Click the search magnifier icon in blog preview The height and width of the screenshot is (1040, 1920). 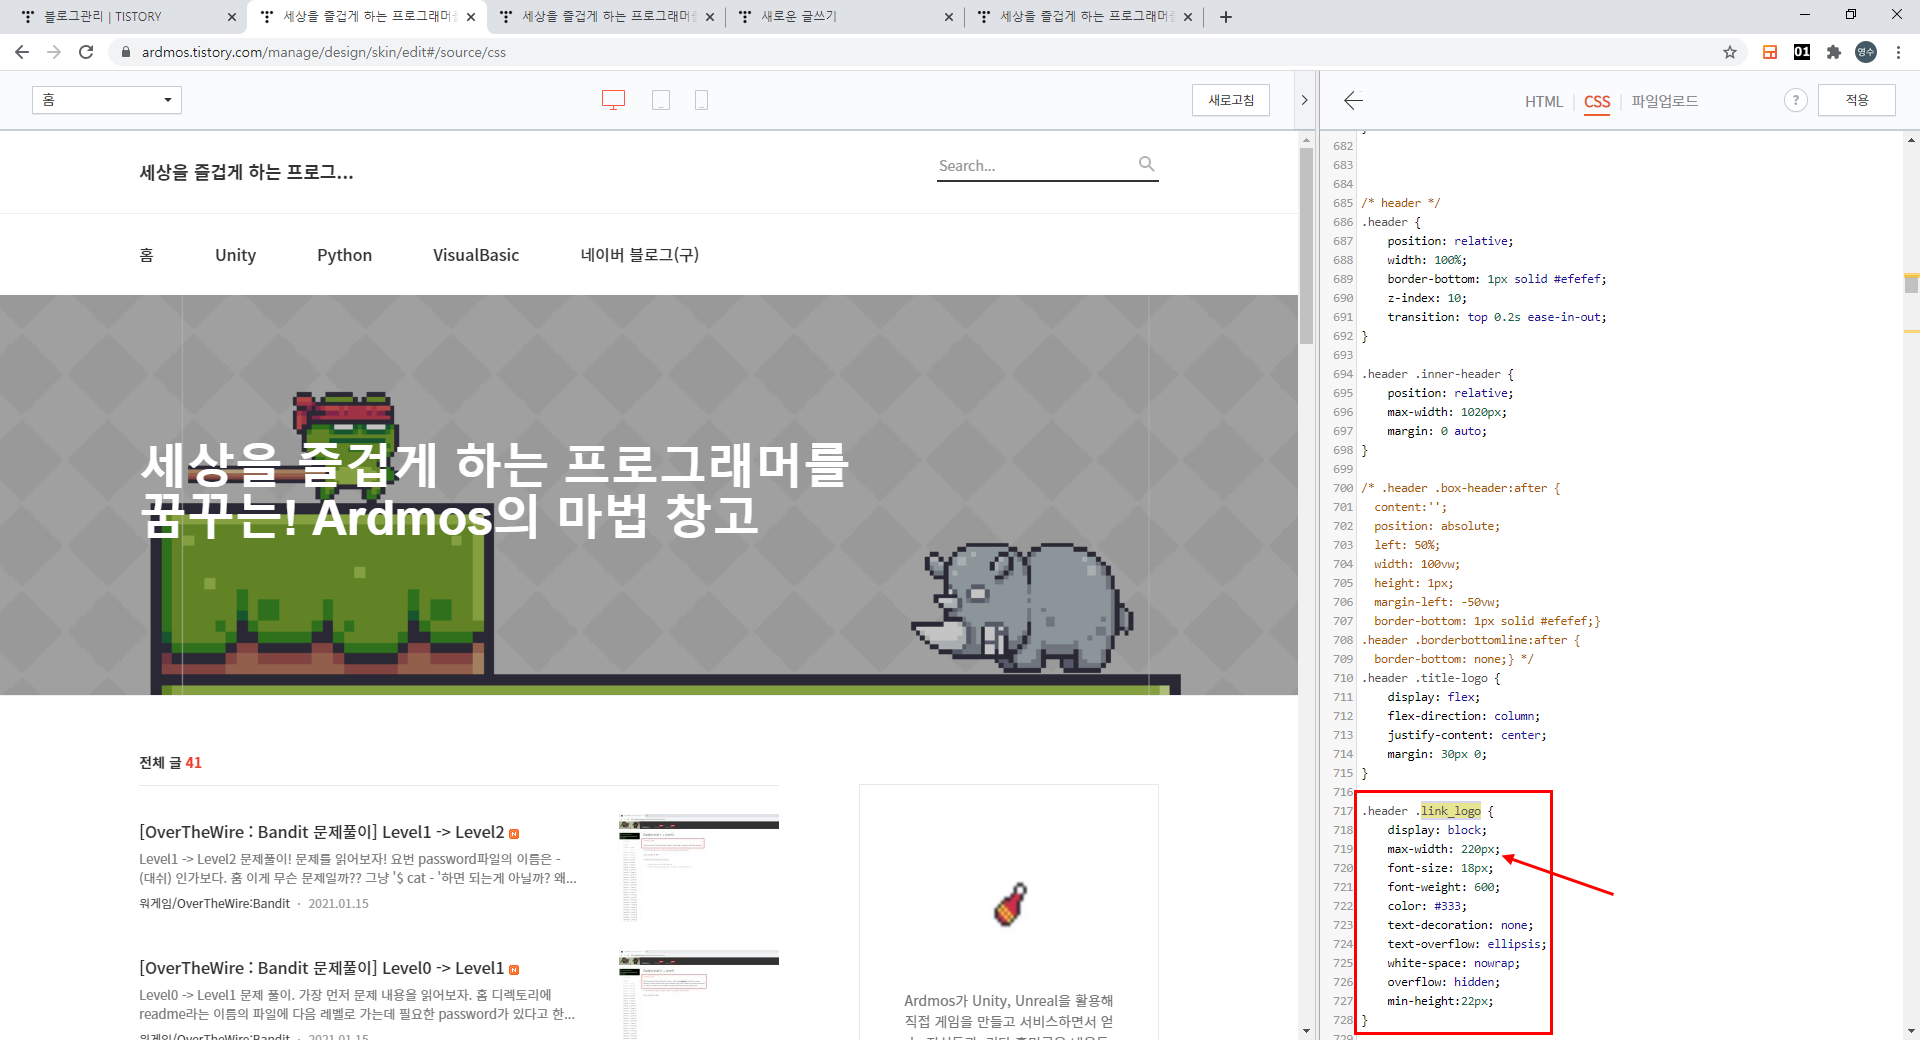pyautogui.click(x=1147, y=164)
